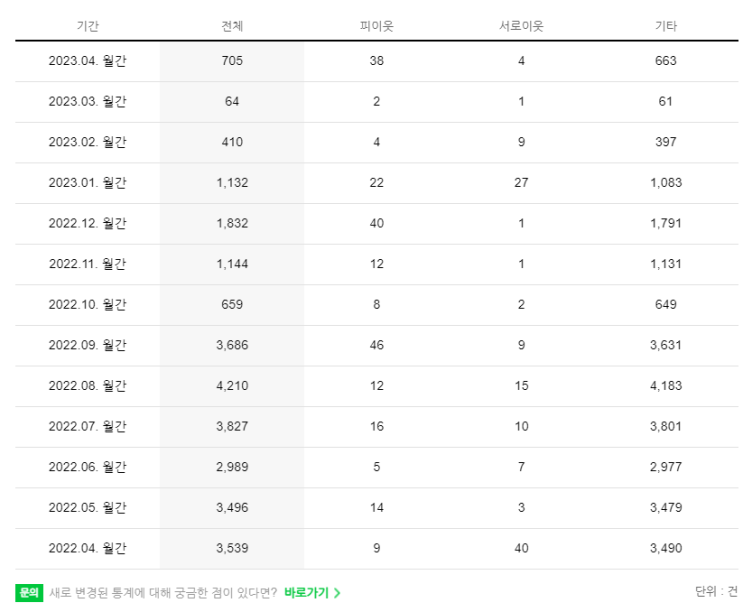This screenshot has width=743, height=612.
Task: Click the arrow next to 바로가기
Action: [338, 592]
